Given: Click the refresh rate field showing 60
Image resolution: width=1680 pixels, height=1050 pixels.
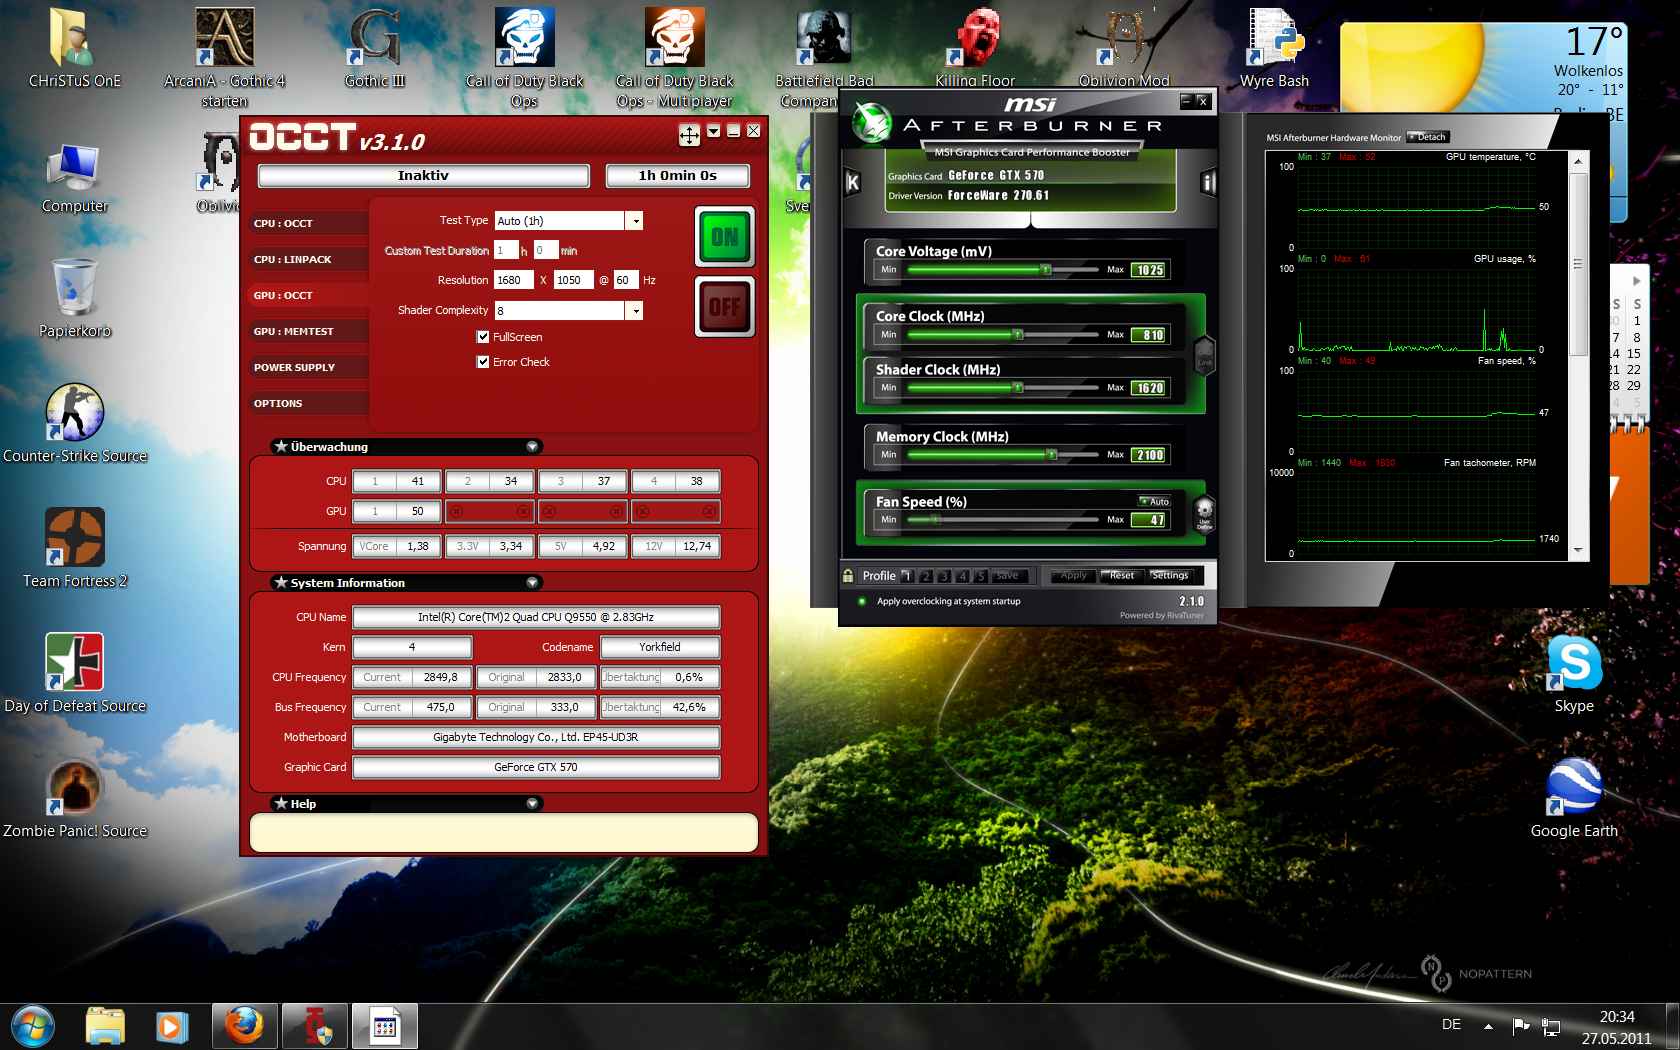Looking at the screenshot, I should (626, 280).
